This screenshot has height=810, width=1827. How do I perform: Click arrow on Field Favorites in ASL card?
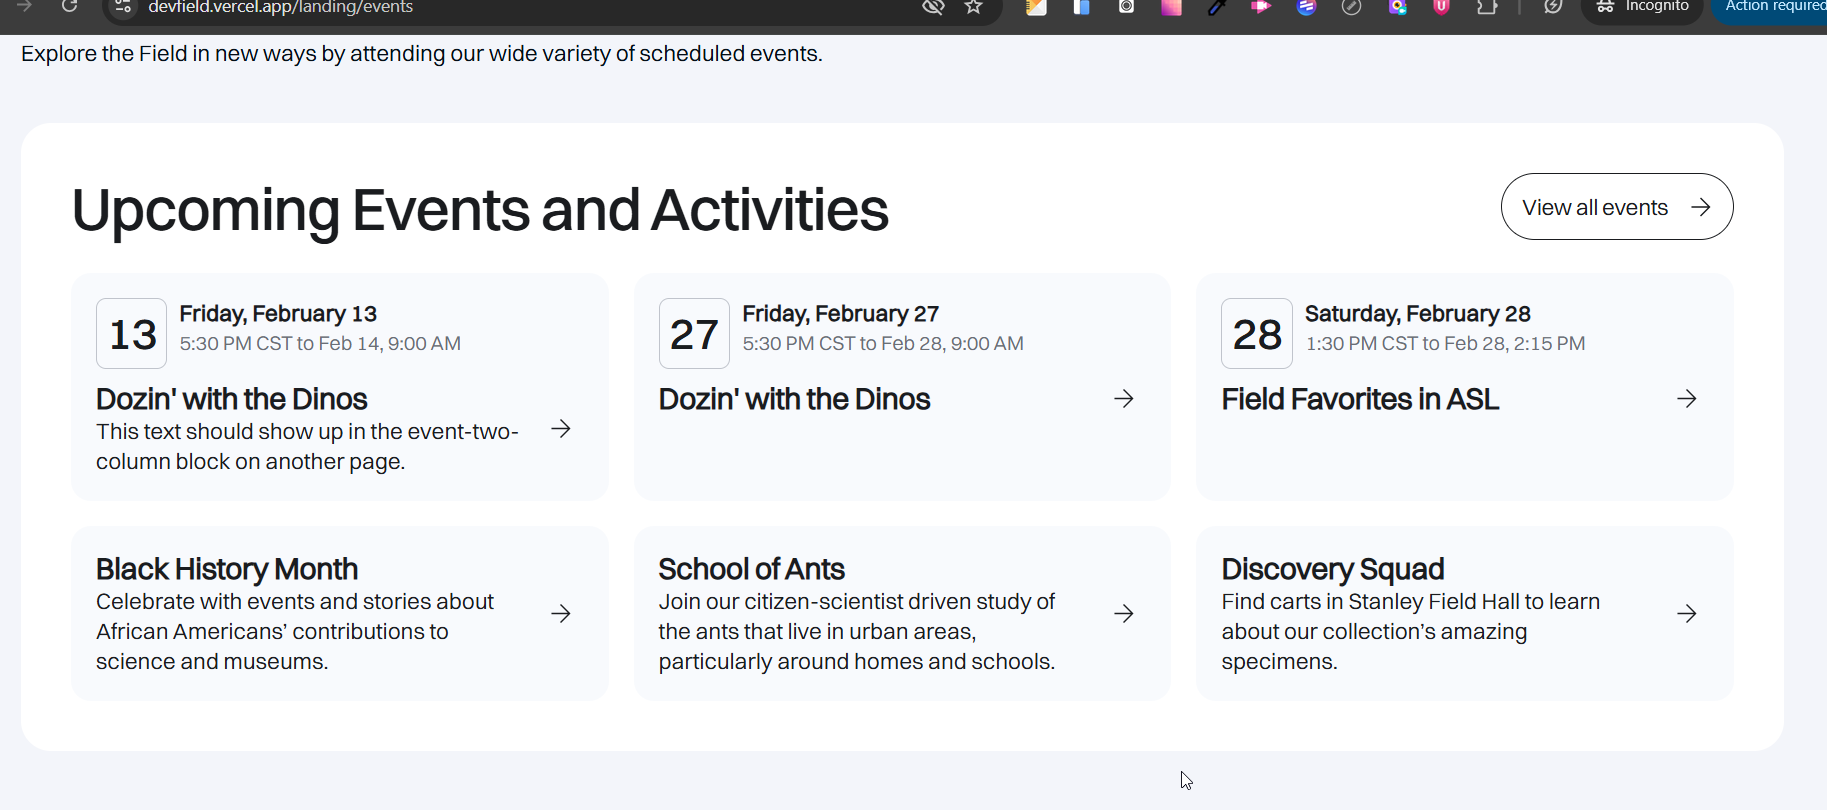tap(1686, 399)
